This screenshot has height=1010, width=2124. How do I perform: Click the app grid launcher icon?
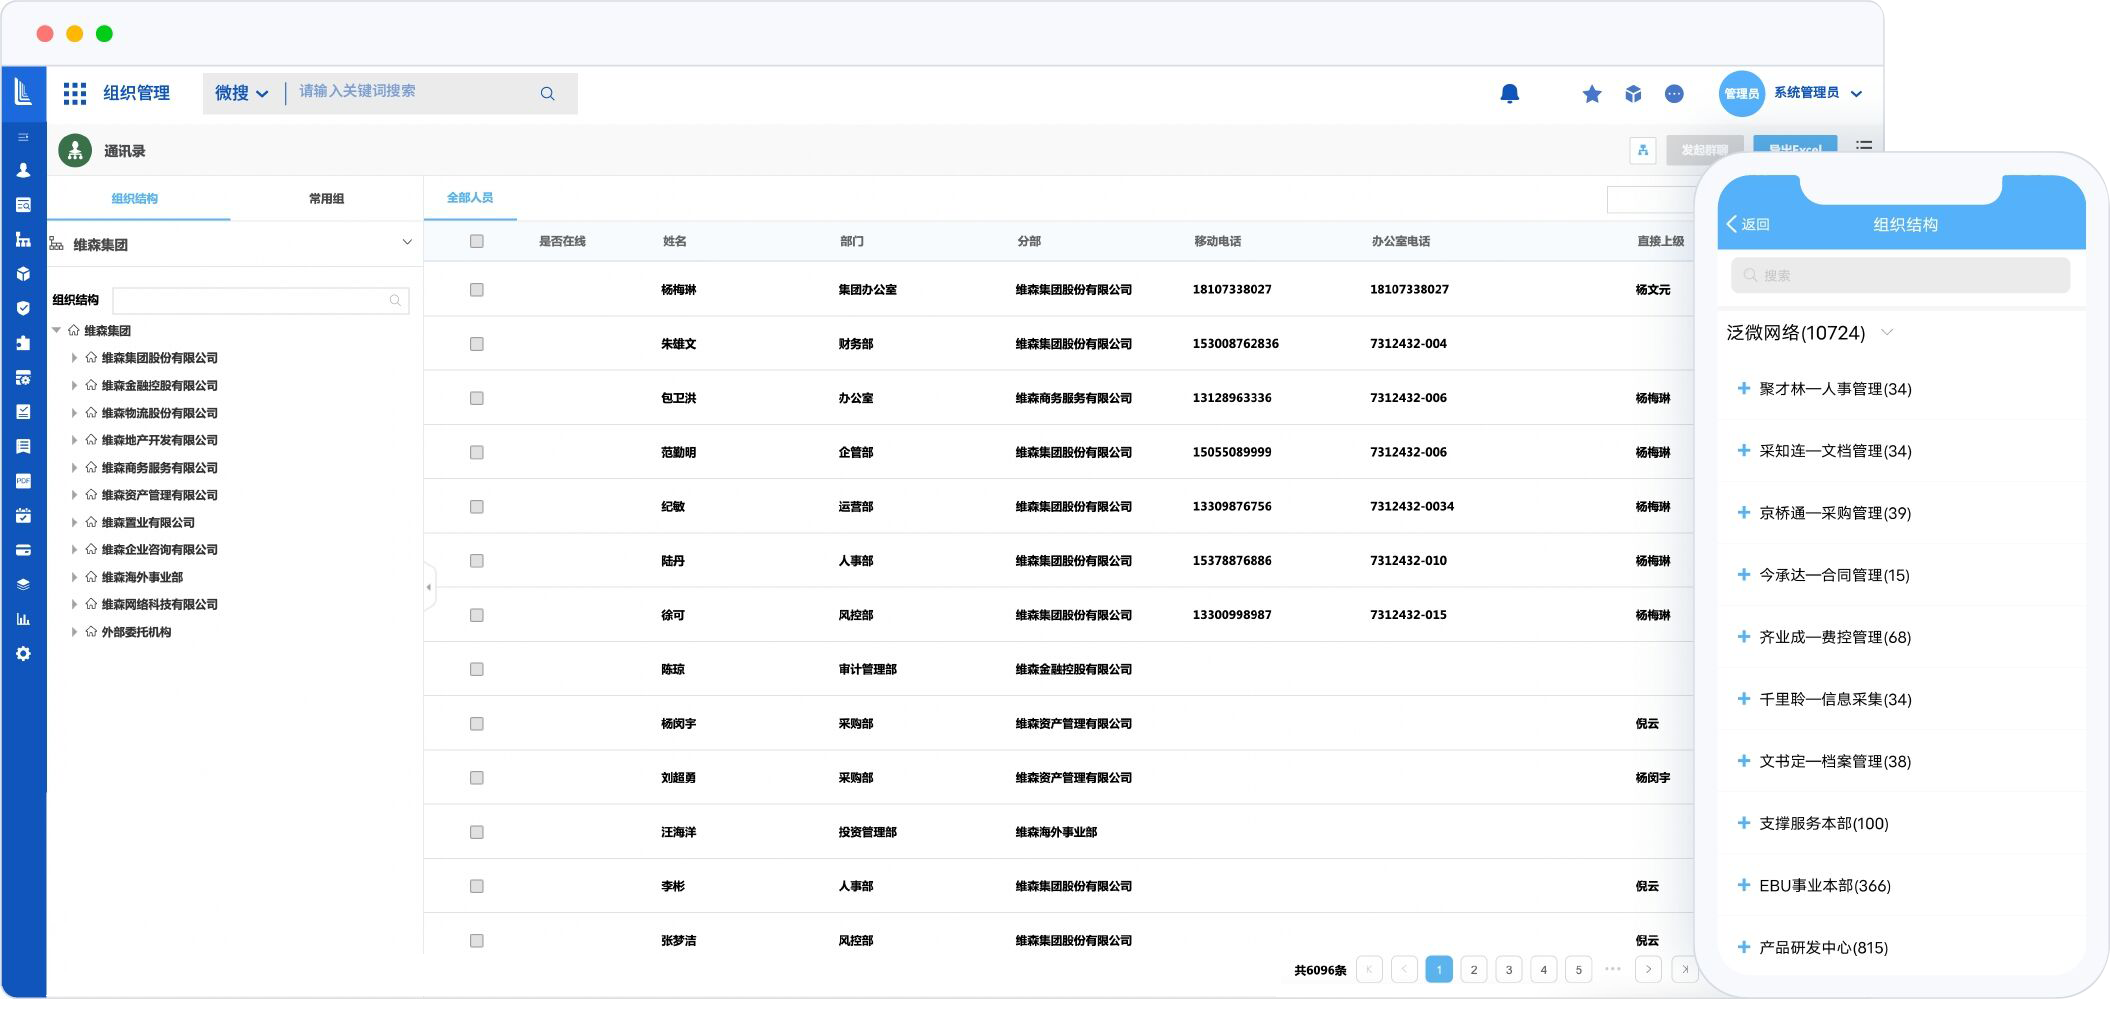(75, 94)
